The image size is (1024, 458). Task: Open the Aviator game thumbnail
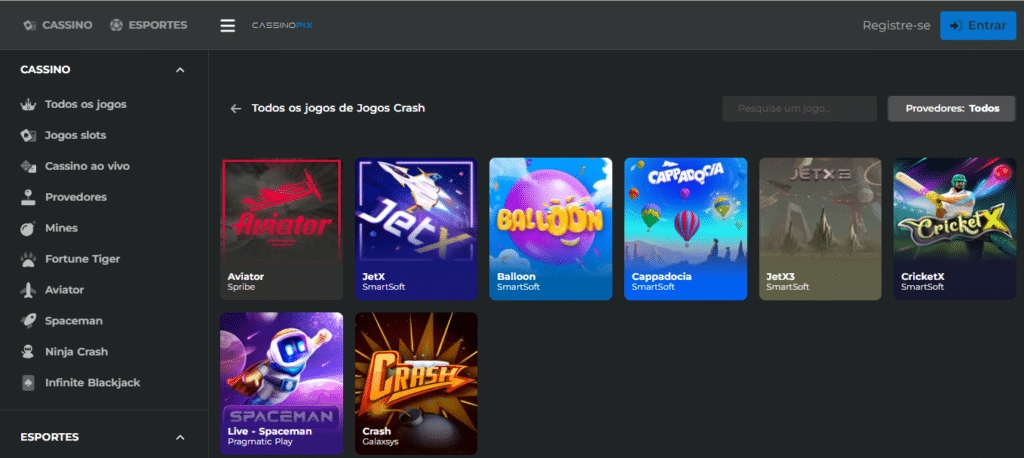click(281, 229)
